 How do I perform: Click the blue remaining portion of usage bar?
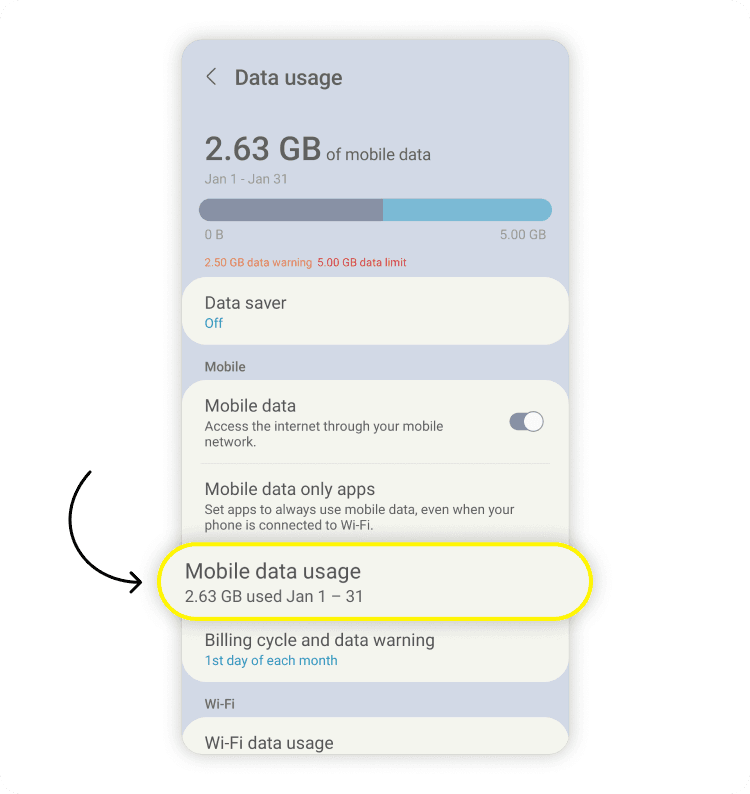point(467,210)
